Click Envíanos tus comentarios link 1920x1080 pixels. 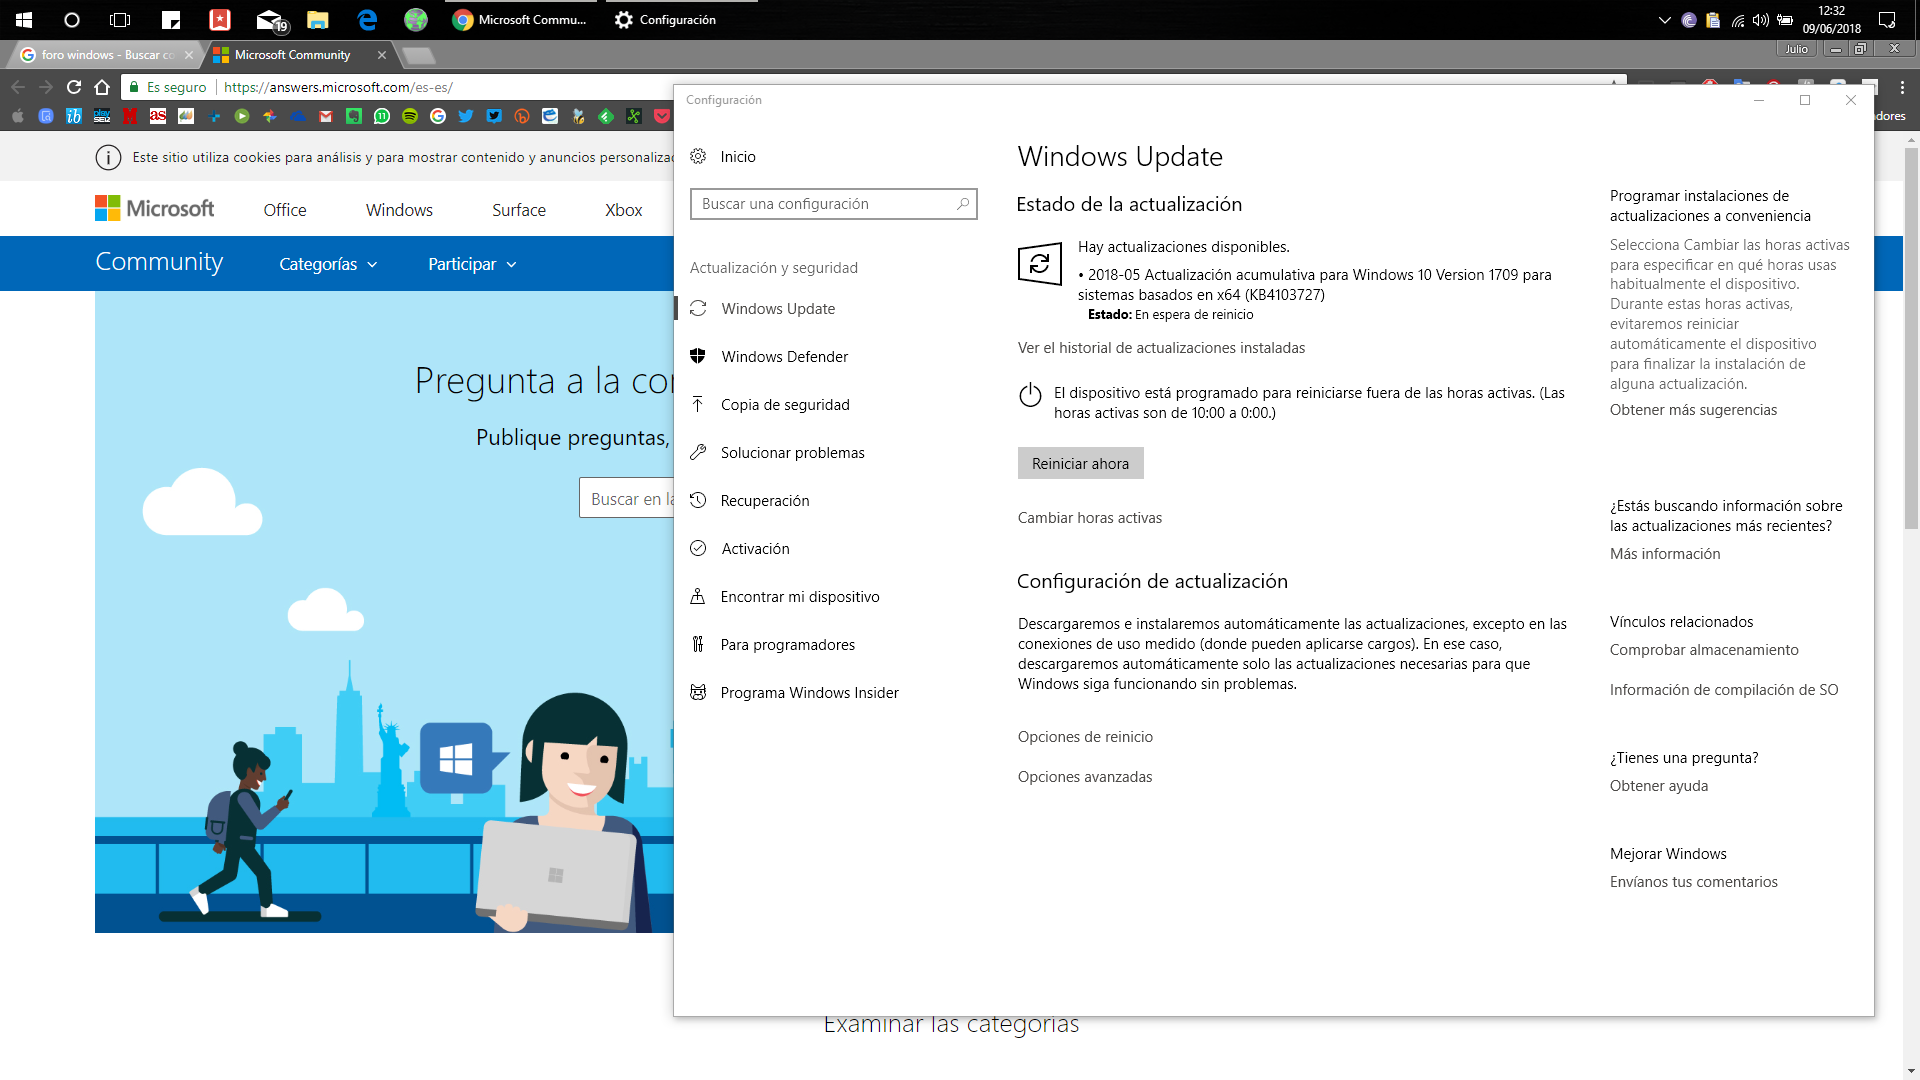tap(1694, 882)
